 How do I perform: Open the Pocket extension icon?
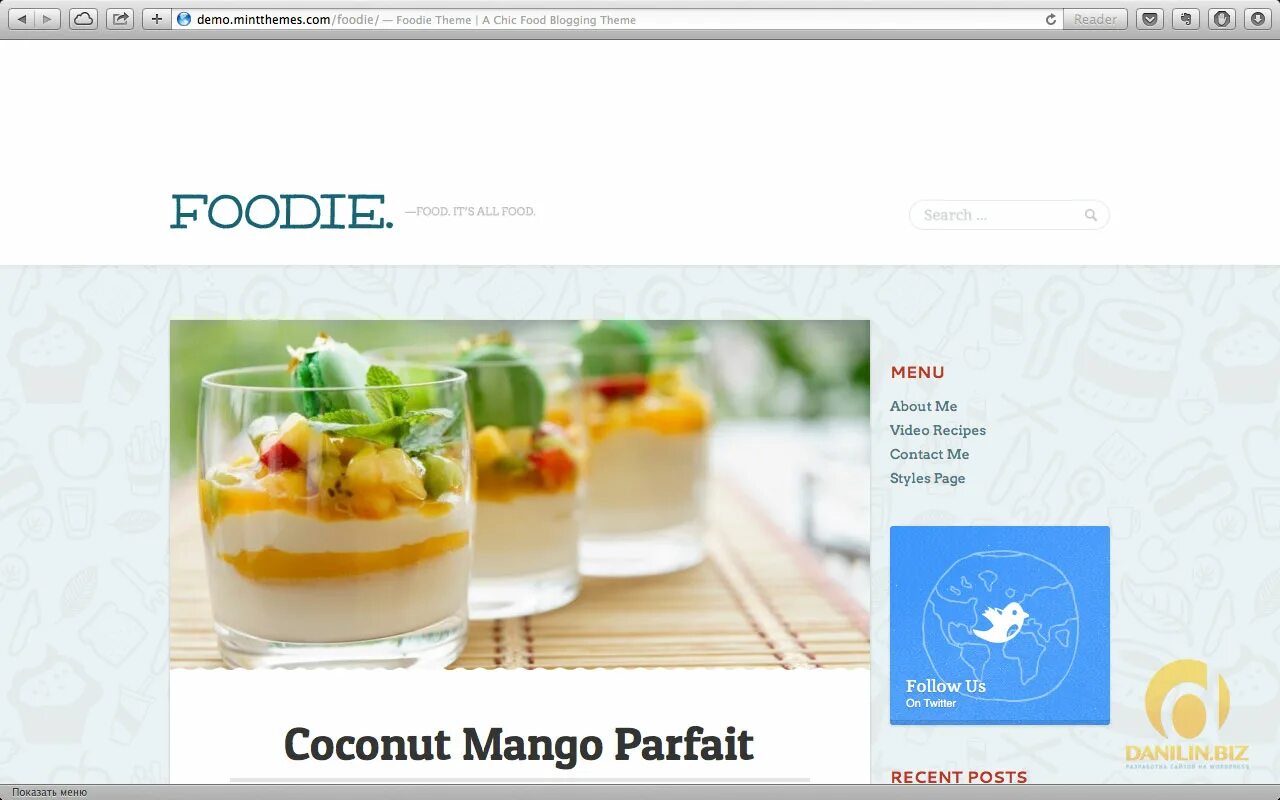(1151, 19)
